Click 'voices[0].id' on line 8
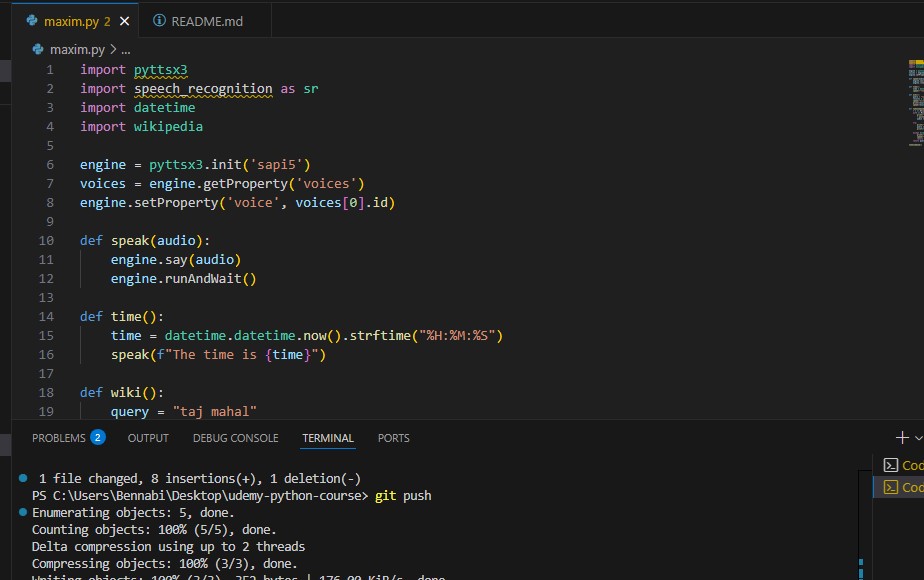 click(x=342, y=202)
